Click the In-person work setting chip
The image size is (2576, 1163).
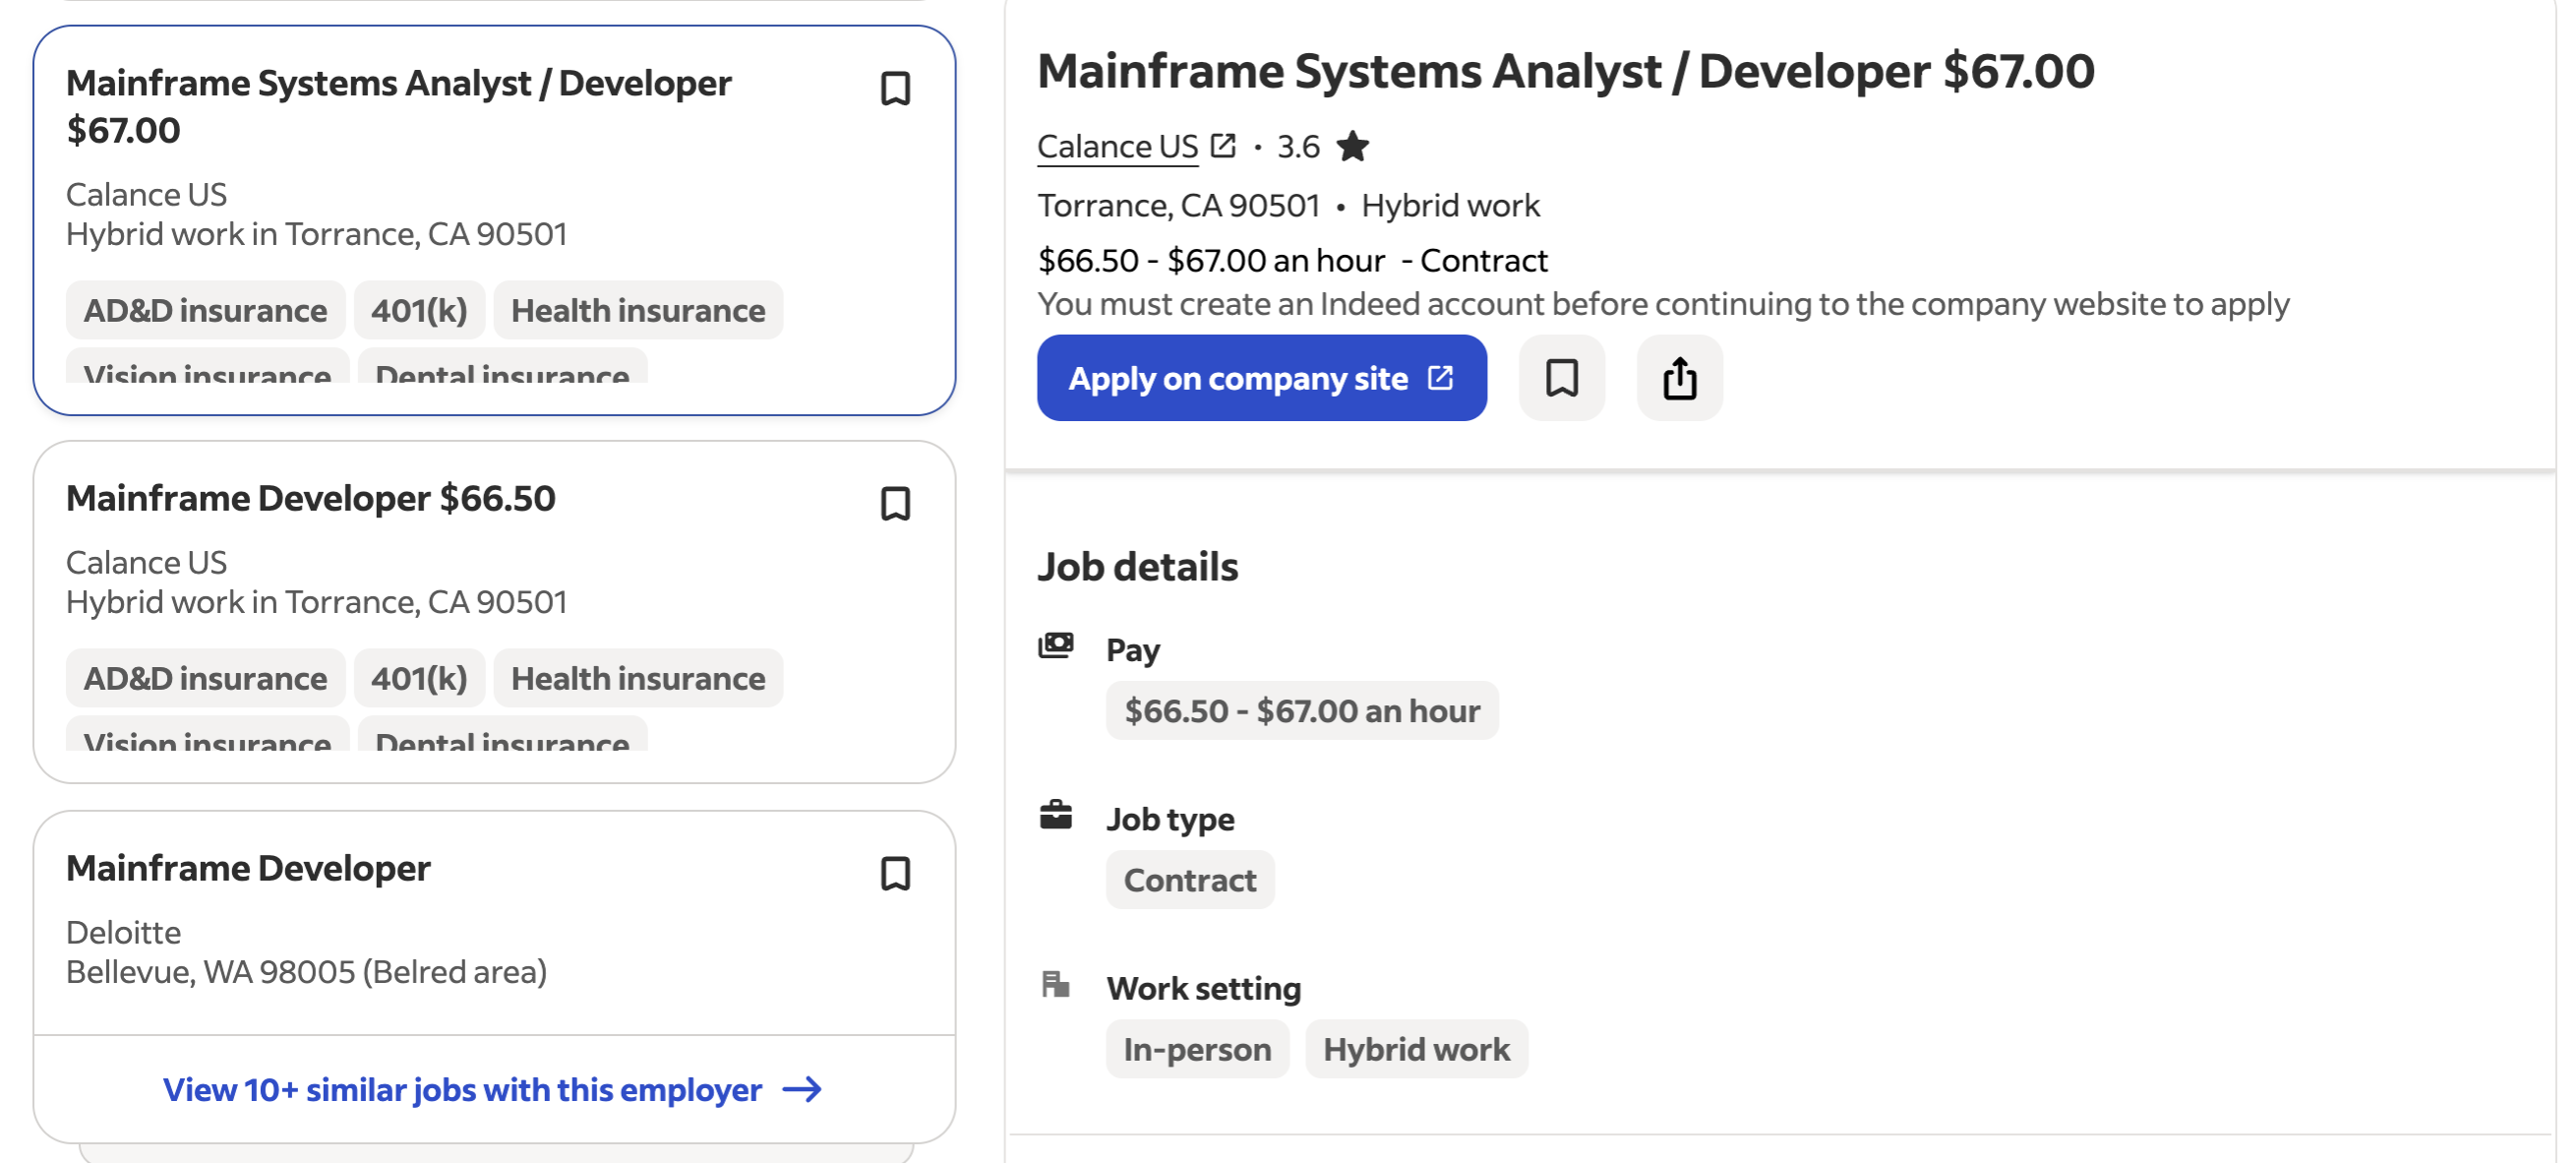1197,1049
